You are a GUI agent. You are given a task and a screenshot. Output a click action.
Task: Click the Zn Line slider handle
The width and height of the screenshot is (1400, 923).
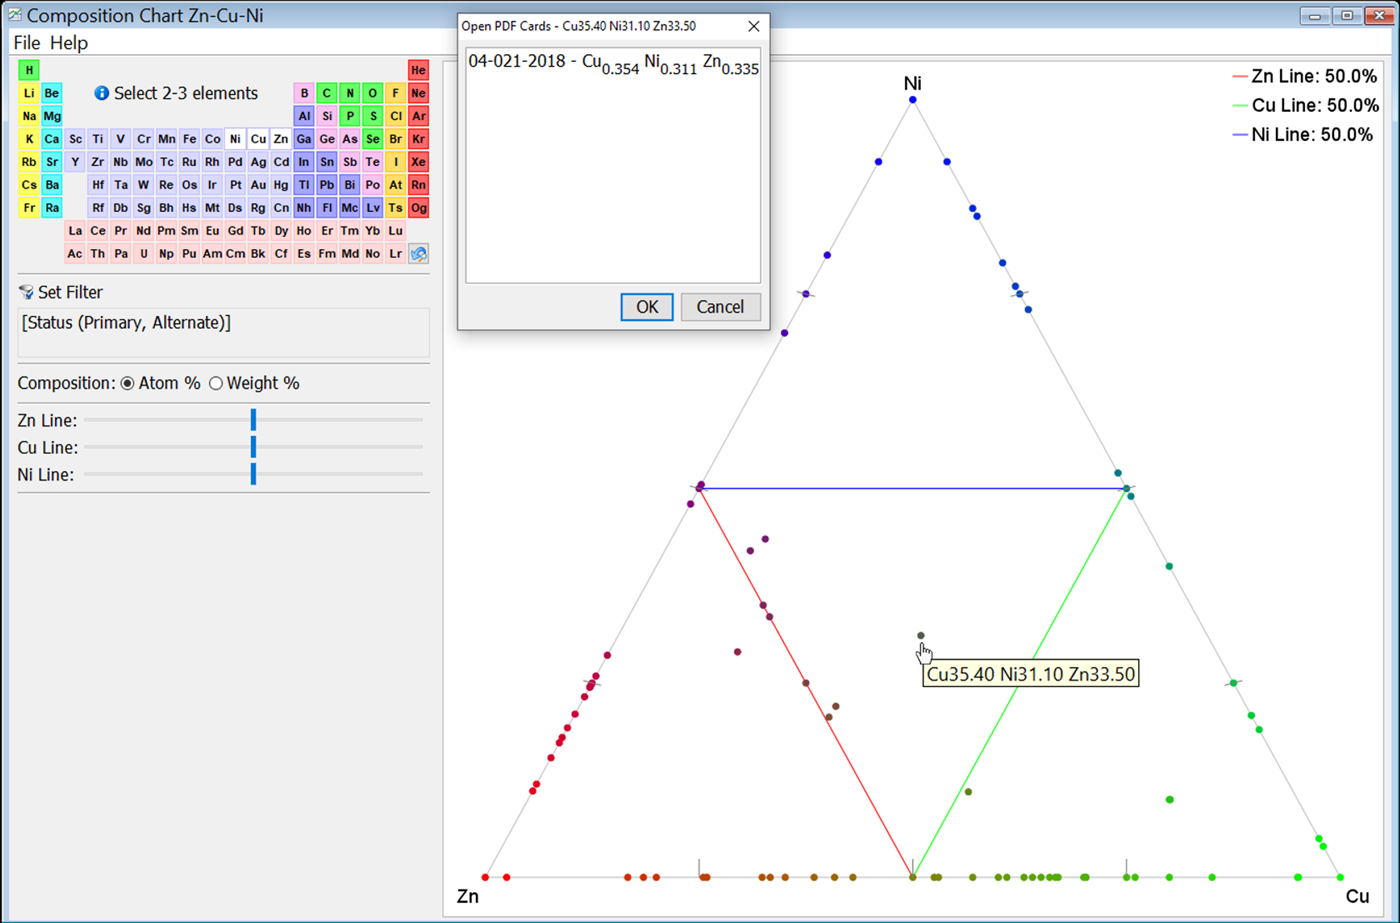[254, 420]
